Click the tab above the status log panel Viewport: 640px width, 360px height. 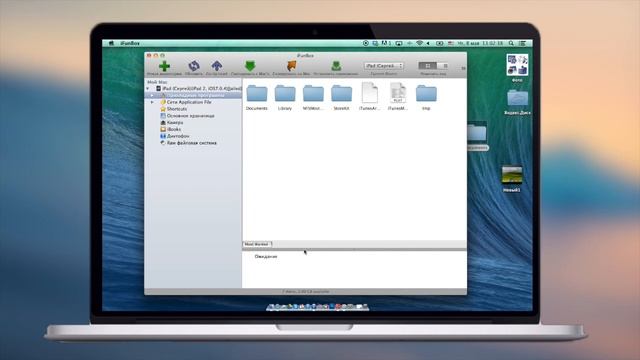pos(257,244)
